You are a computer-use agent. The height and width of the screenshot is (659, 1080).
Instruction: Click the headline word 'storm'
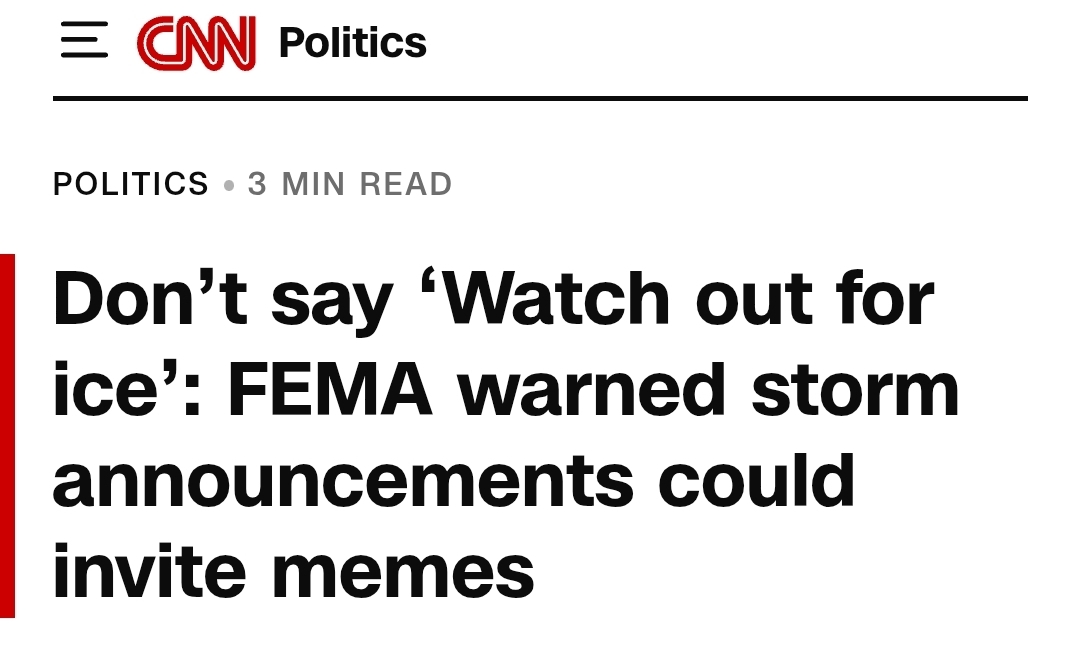tap(855, 390)
